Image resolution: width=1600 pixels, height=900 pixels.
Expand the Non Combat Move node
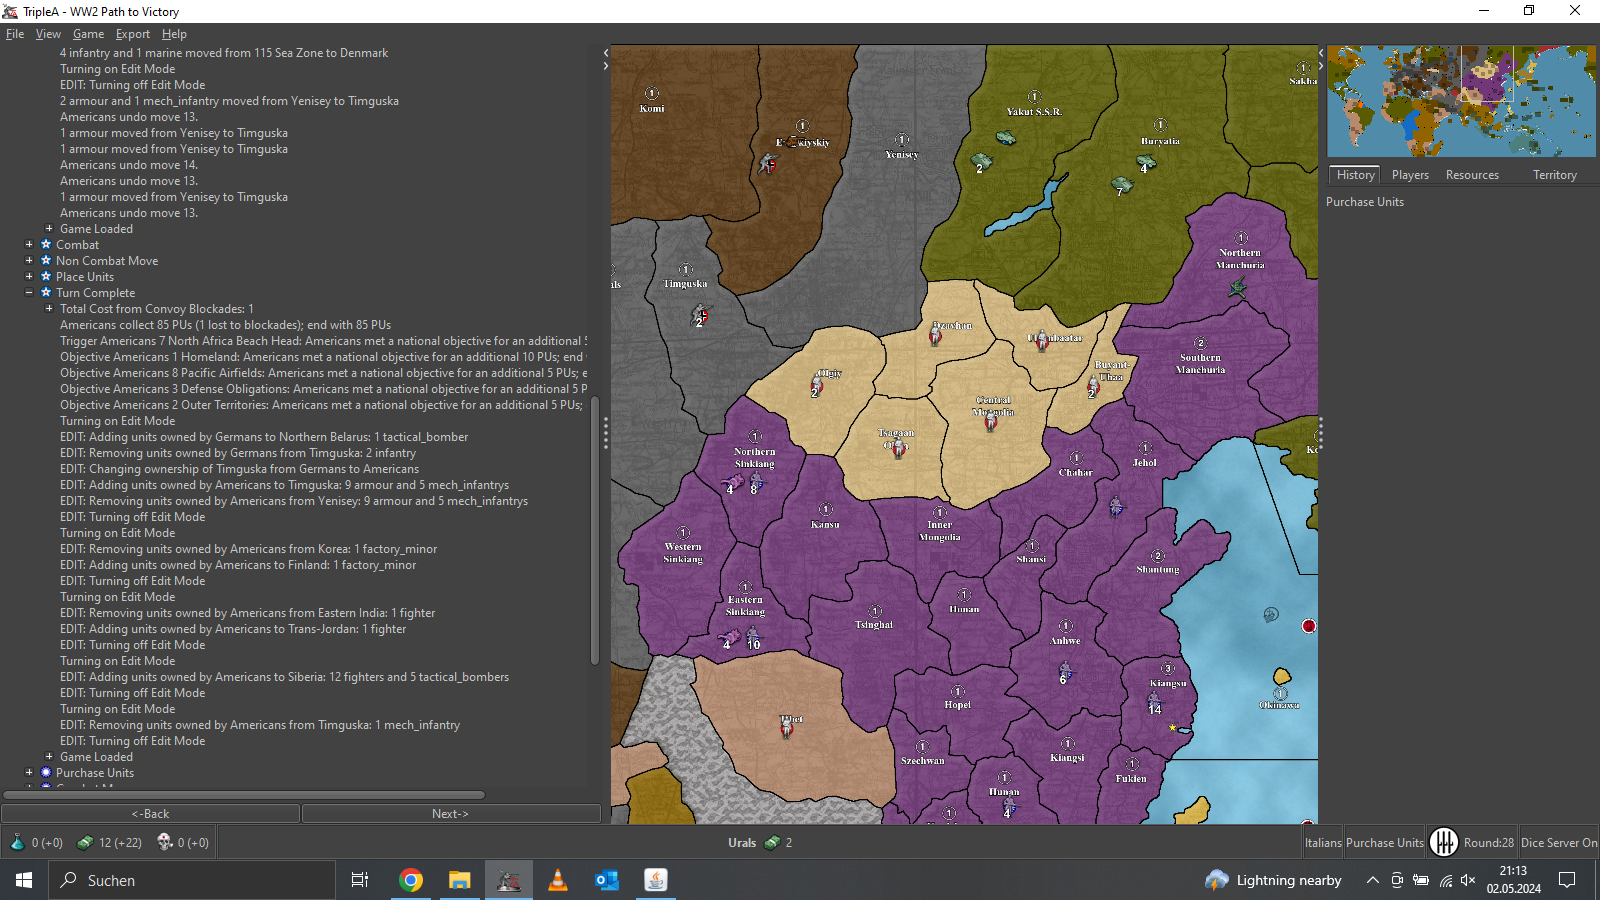[x=29, y=261]
